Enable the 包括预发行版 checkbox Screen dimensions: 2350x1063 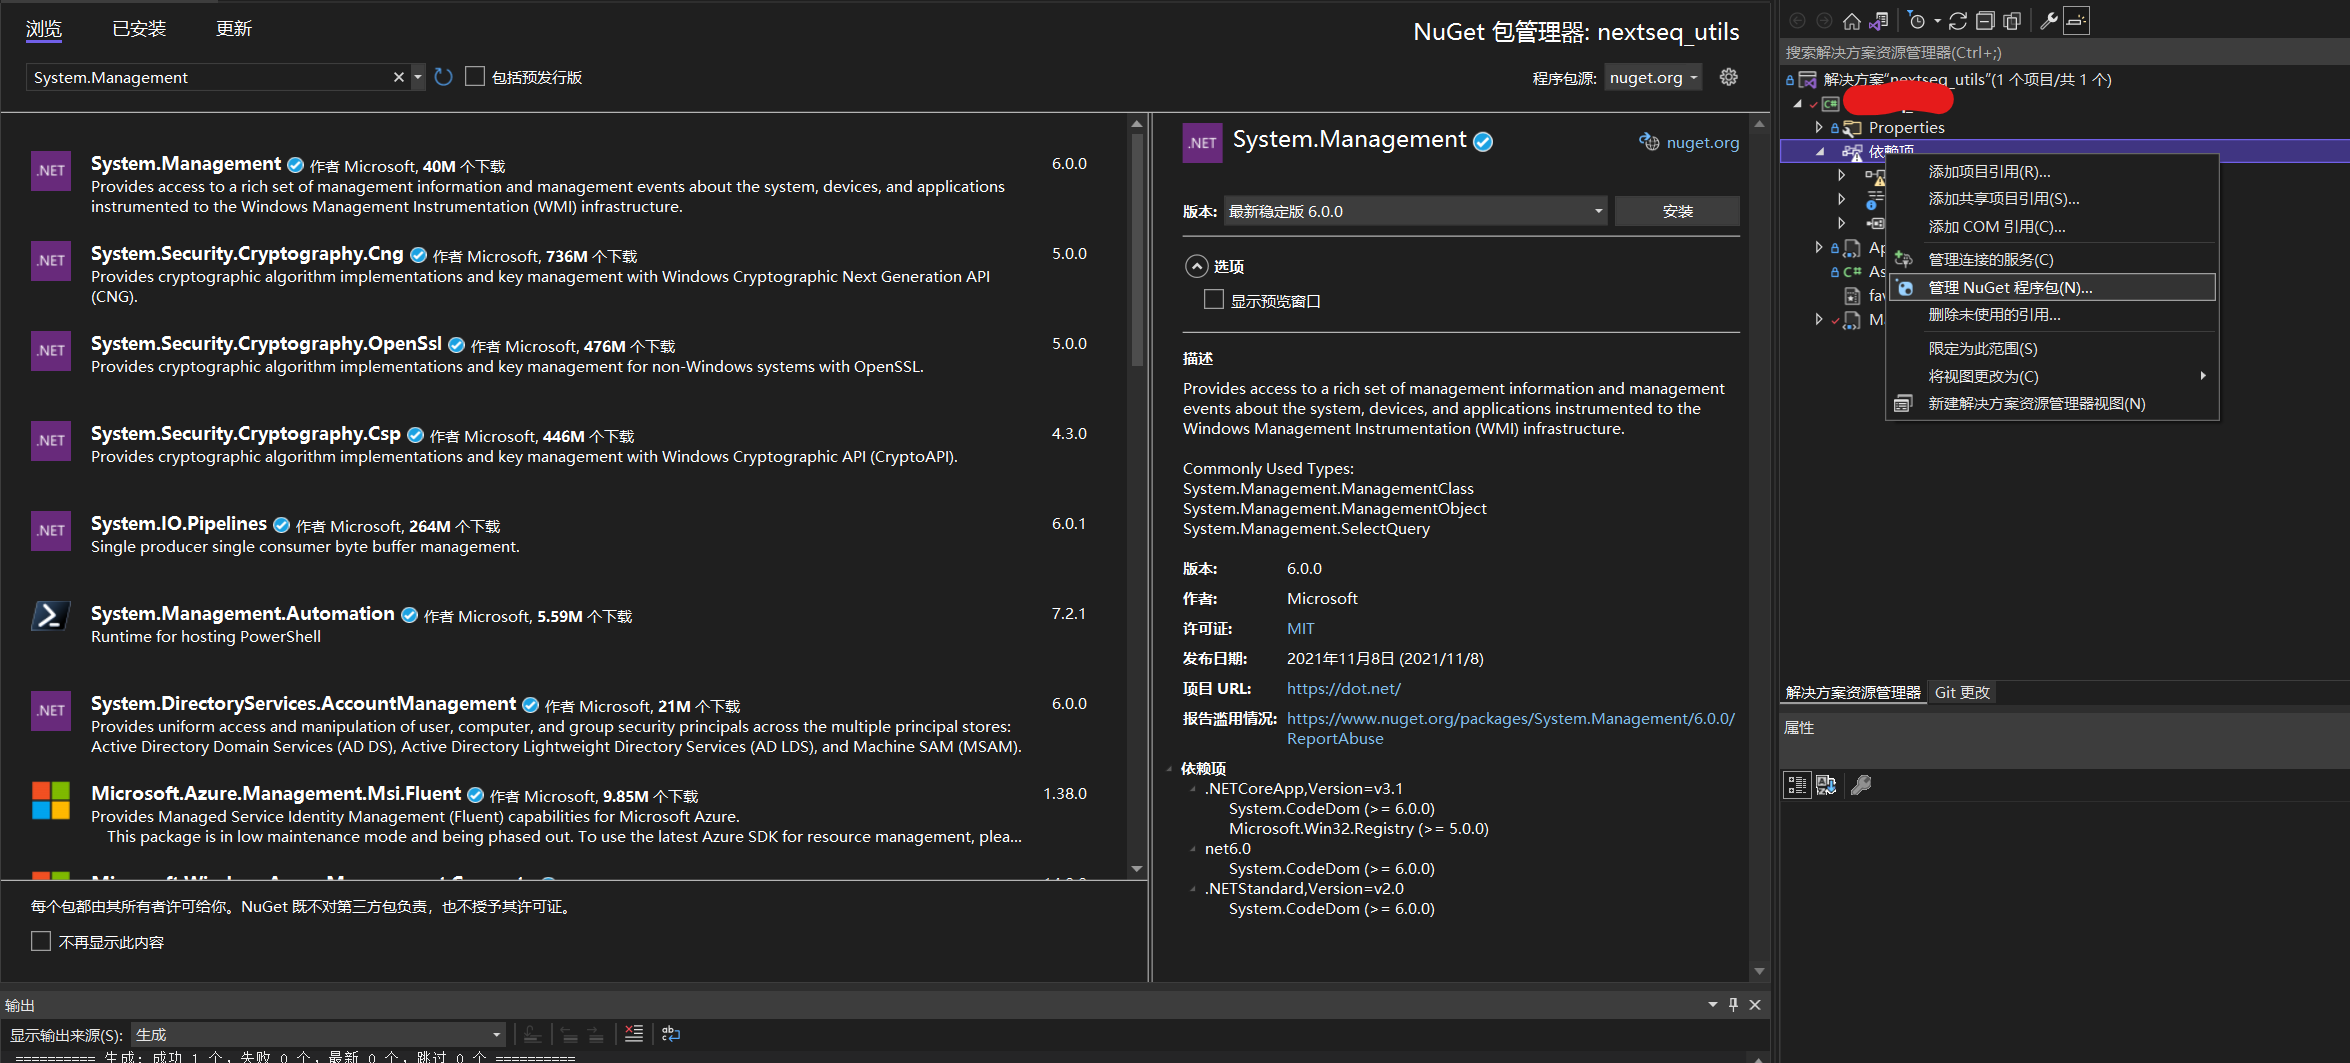pyautogui.click(x=476, y=76)
